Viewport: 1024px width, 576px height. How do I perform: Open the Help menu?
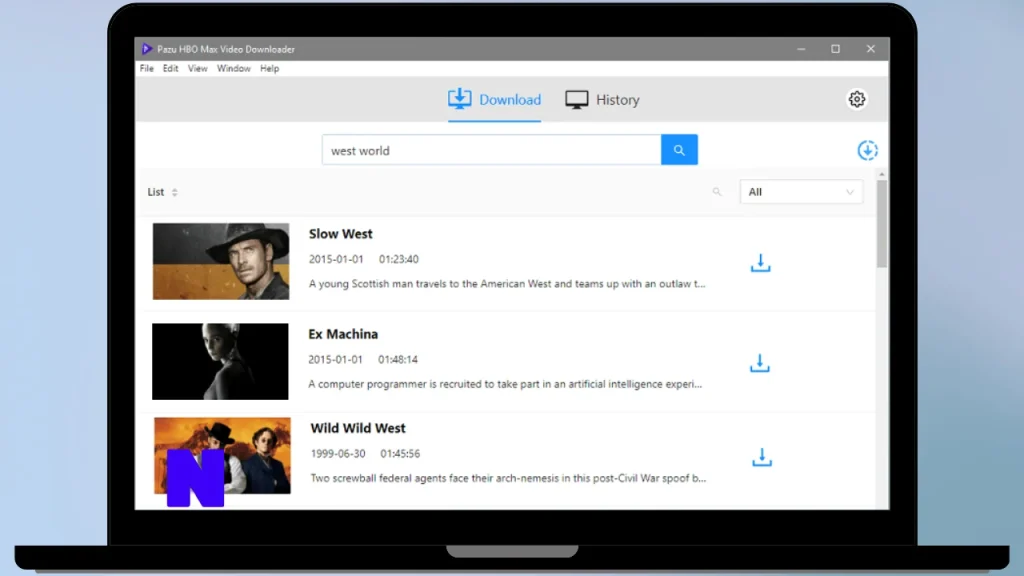[x=269, y=69]
